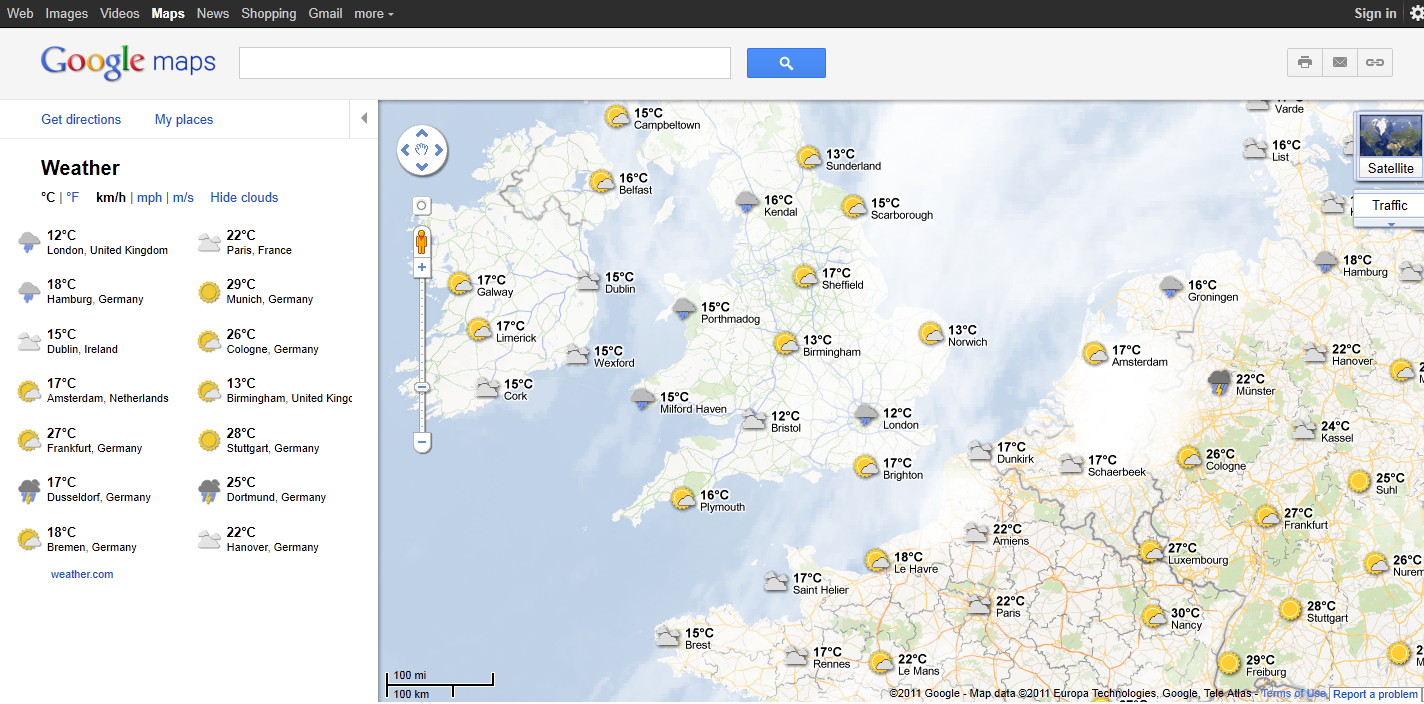Click the location circle above pegman
Image resolution: width=1424 pixels, height=704 pixels.
[421, 206]
